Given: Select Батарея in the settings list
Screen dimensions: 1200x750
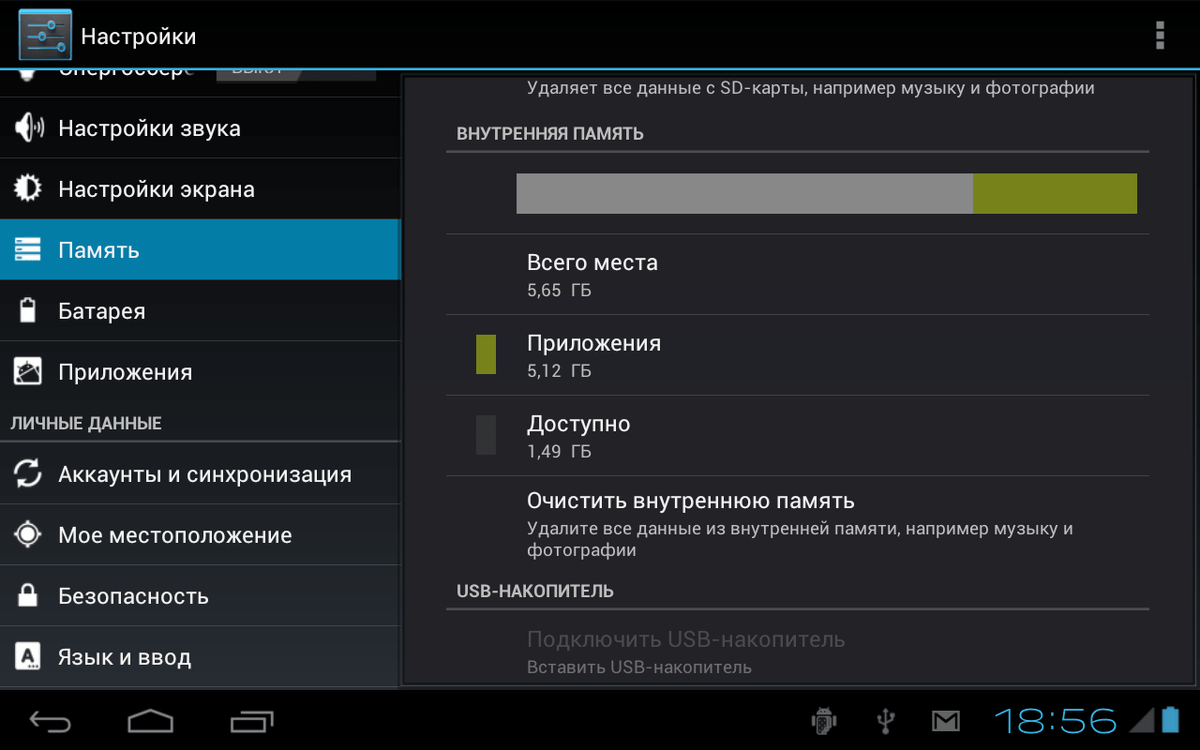Looking at the screenshot, I should point(200,311).
